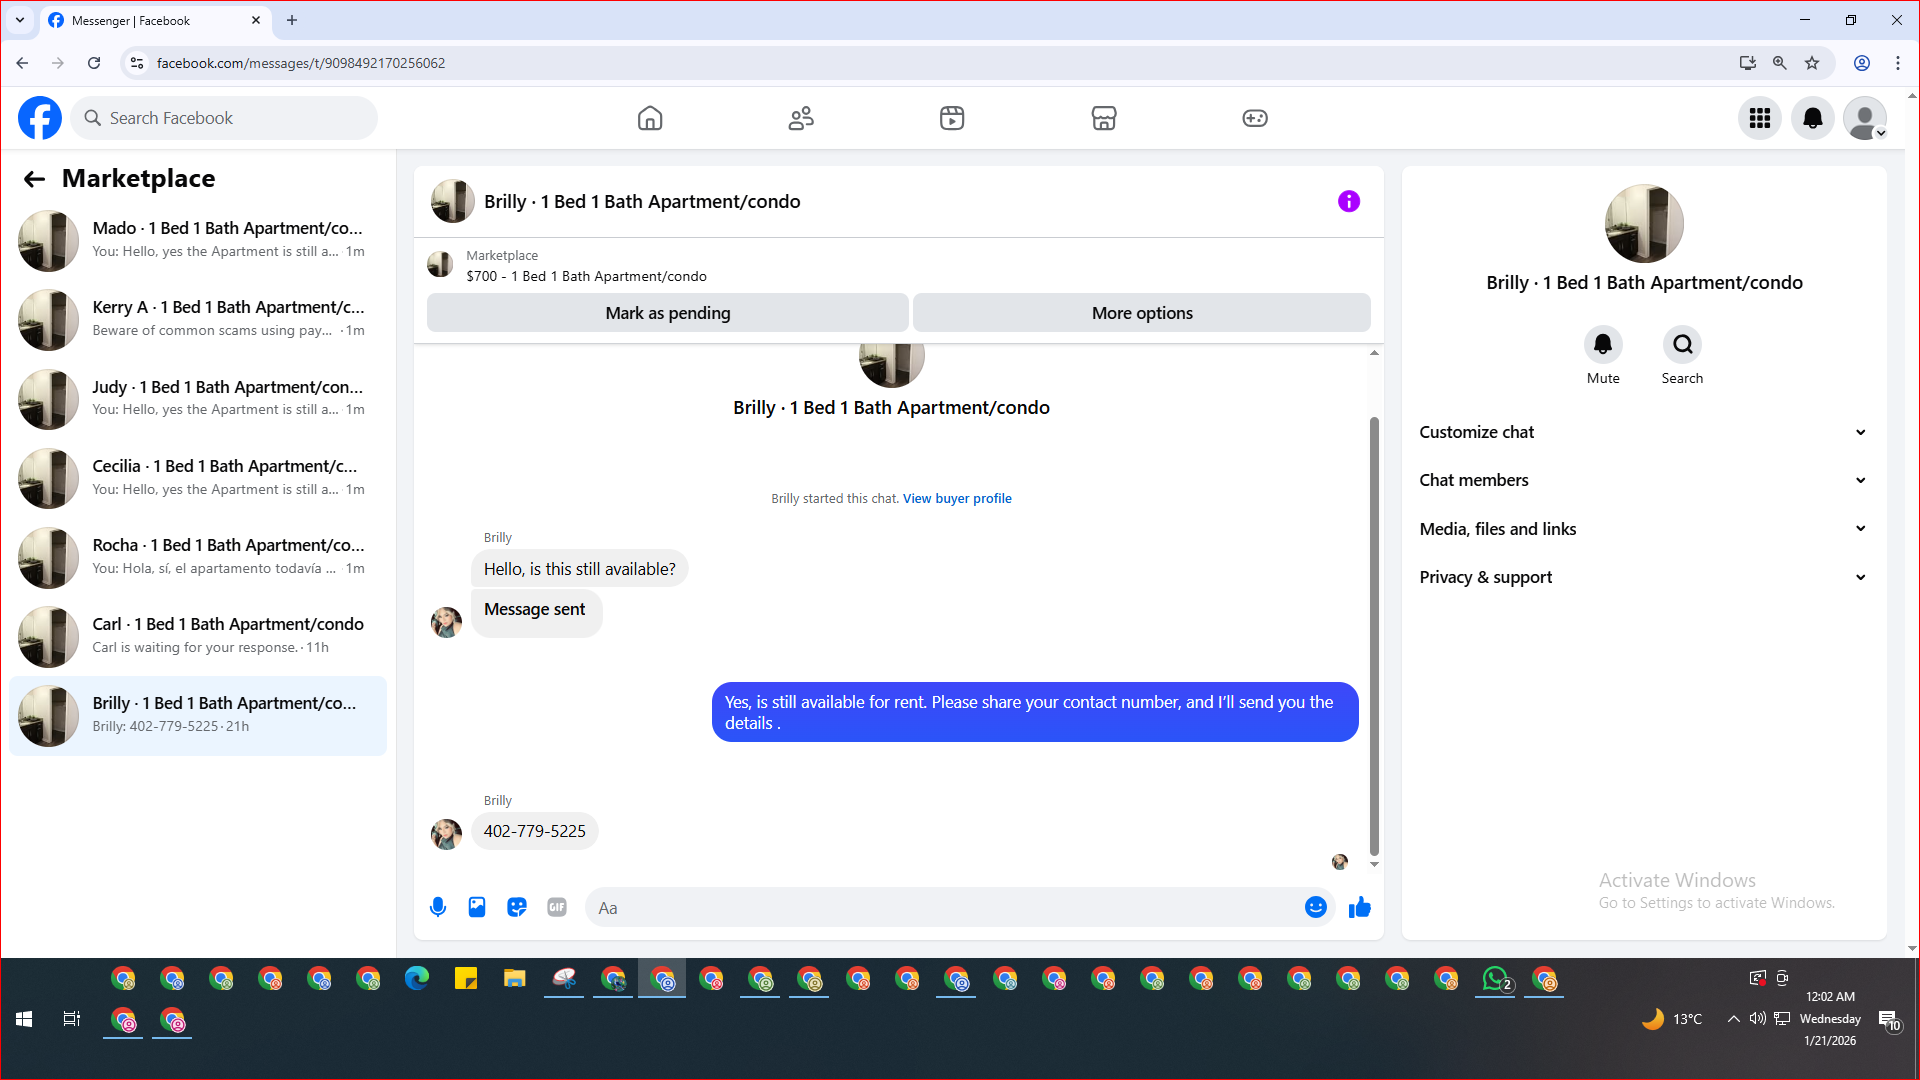
Task: Expand the Privacy & support section
Action: pos(1644,577)
